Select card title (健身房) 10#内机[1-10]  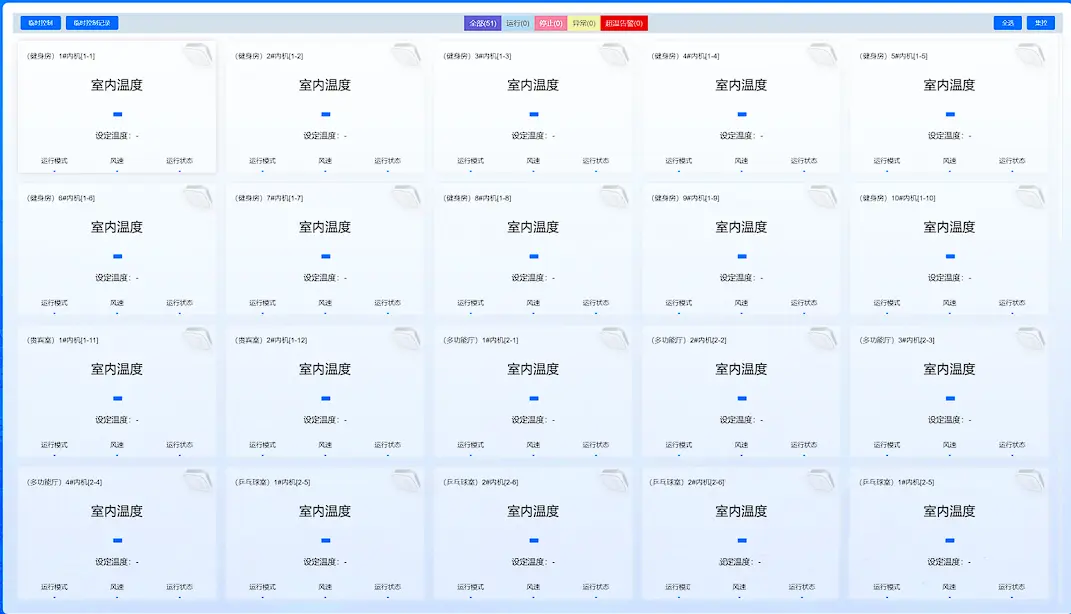[898, 198]
